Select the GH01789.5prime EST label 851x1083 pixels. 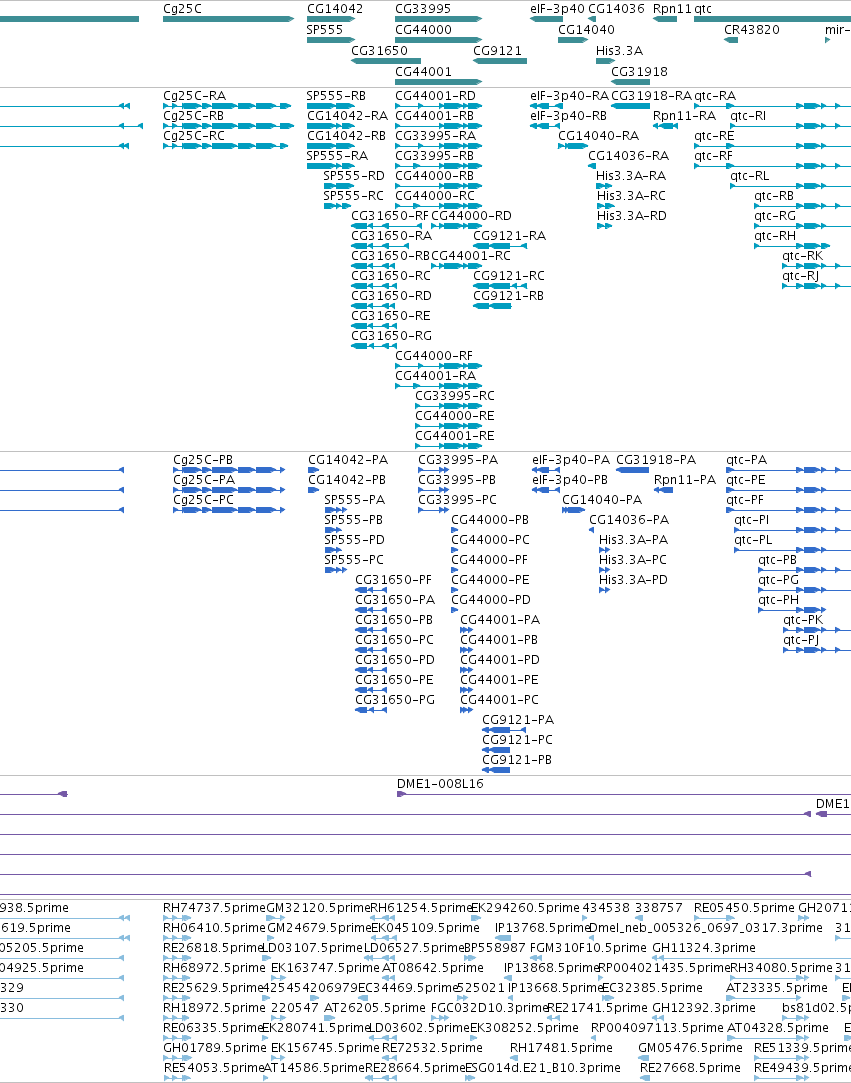(x=214, y=1048)
